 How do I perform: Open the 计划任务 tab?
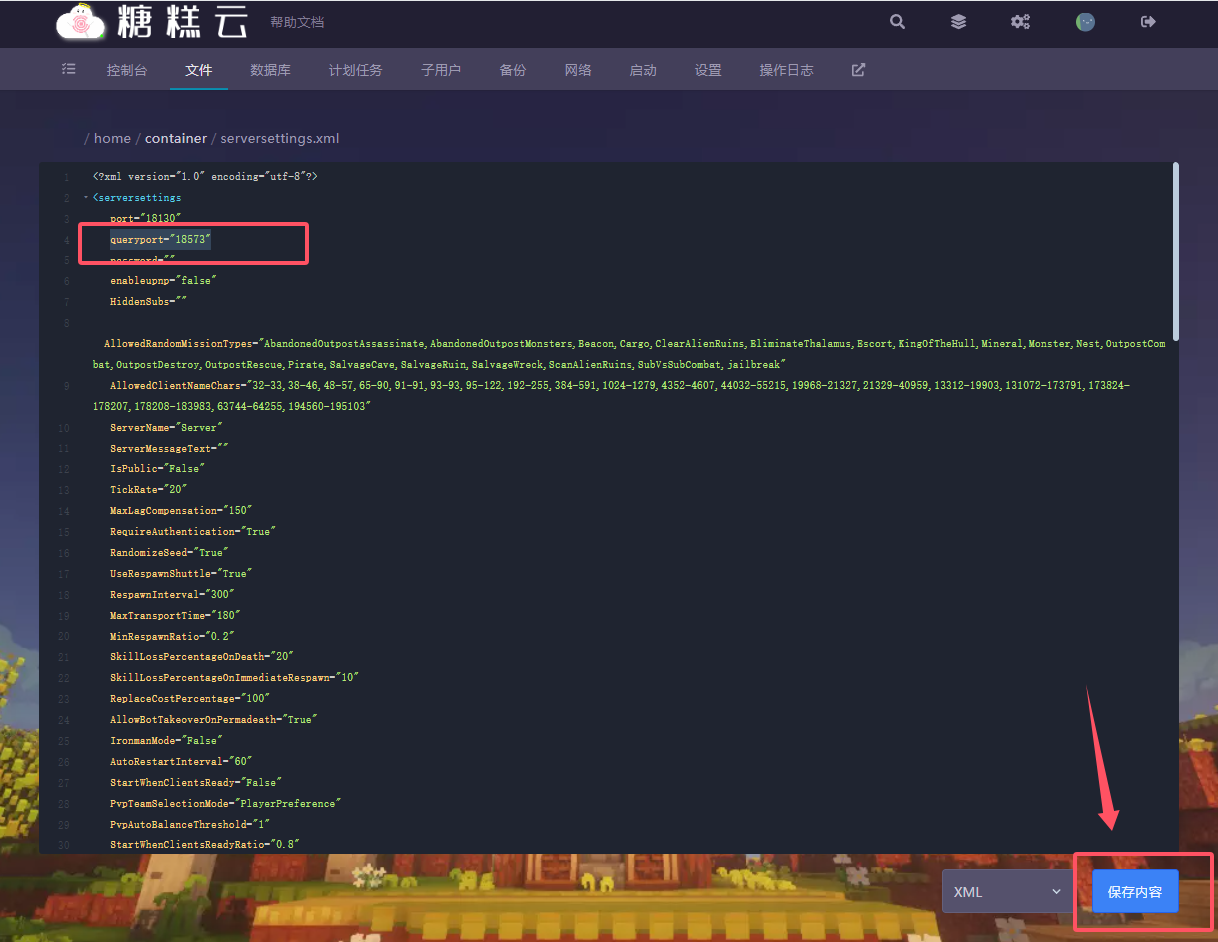(x=355, y=70)
